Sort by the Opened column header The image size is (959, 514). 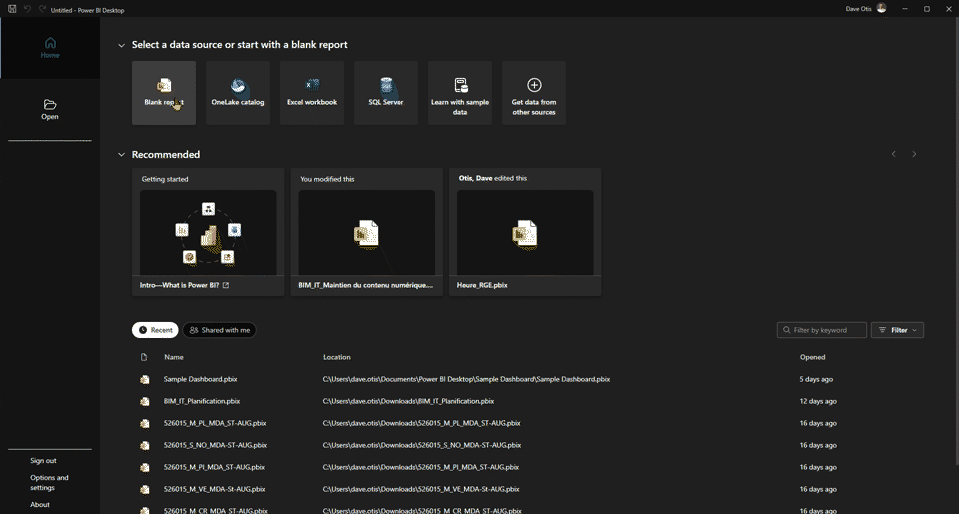tap(813, 357)
